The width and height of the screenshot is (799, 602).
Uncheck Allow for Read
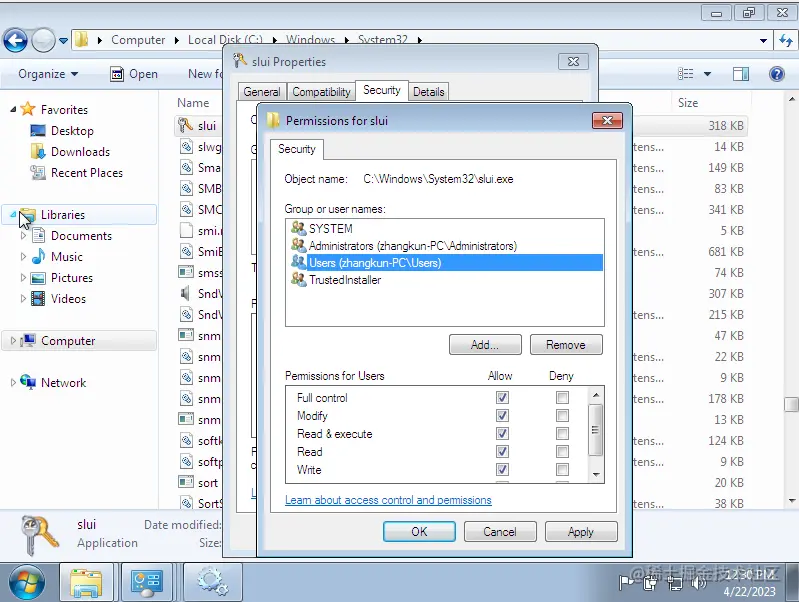(502, 452)
